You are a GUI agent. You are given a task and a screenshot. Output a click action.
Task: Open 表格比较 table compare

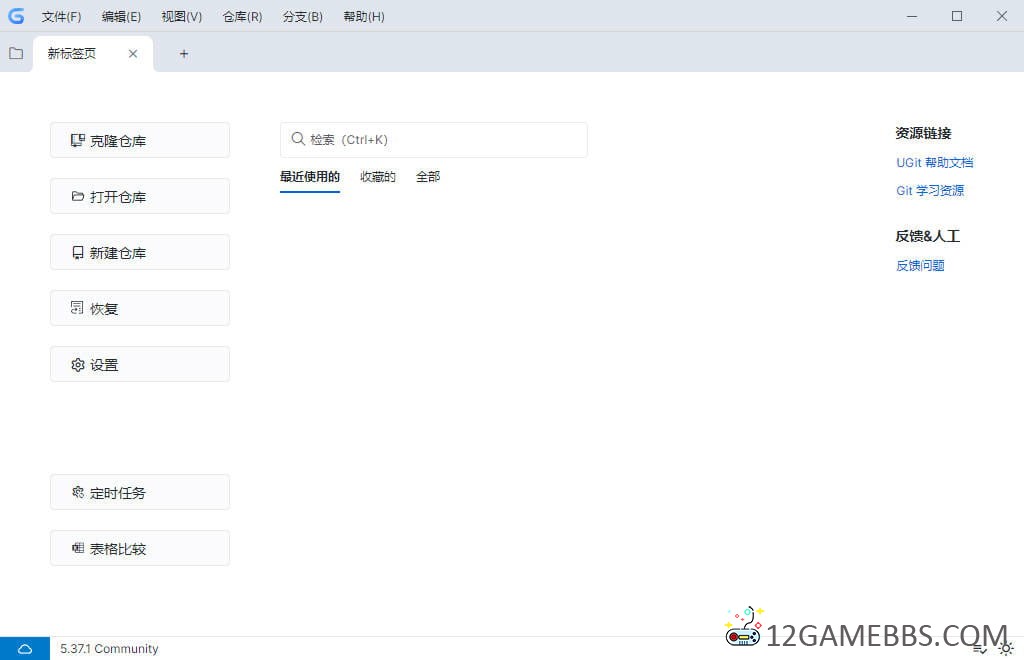coord(140,548)
